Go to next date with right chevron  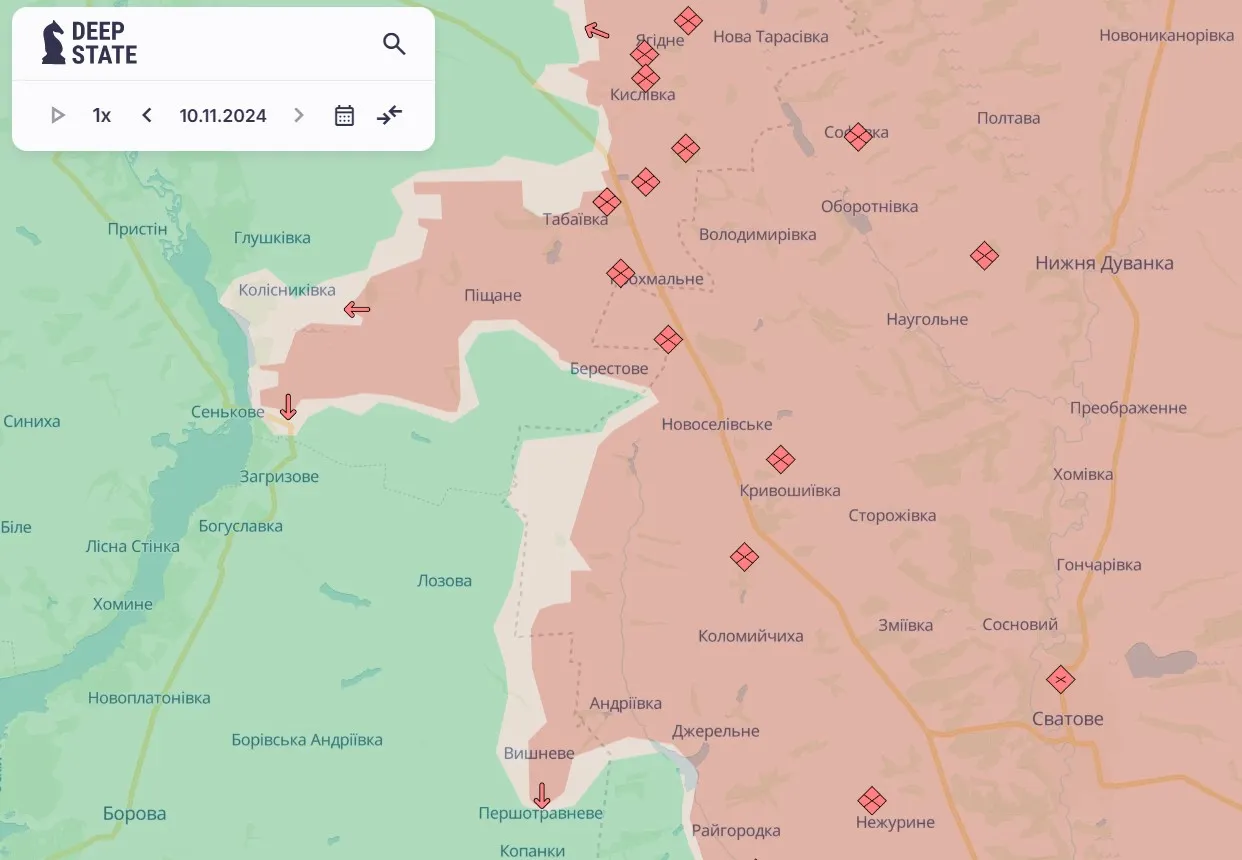tap(298, 115)
